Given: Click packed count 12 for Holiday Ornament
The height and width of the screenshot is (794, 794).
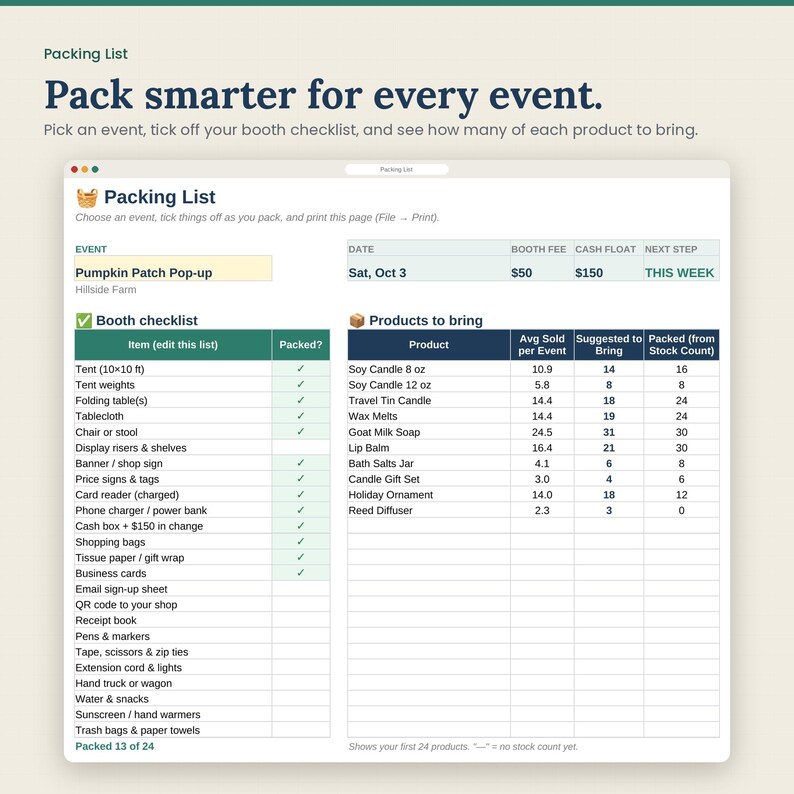Looking at the screenshot, I should [x=682, y=494].
